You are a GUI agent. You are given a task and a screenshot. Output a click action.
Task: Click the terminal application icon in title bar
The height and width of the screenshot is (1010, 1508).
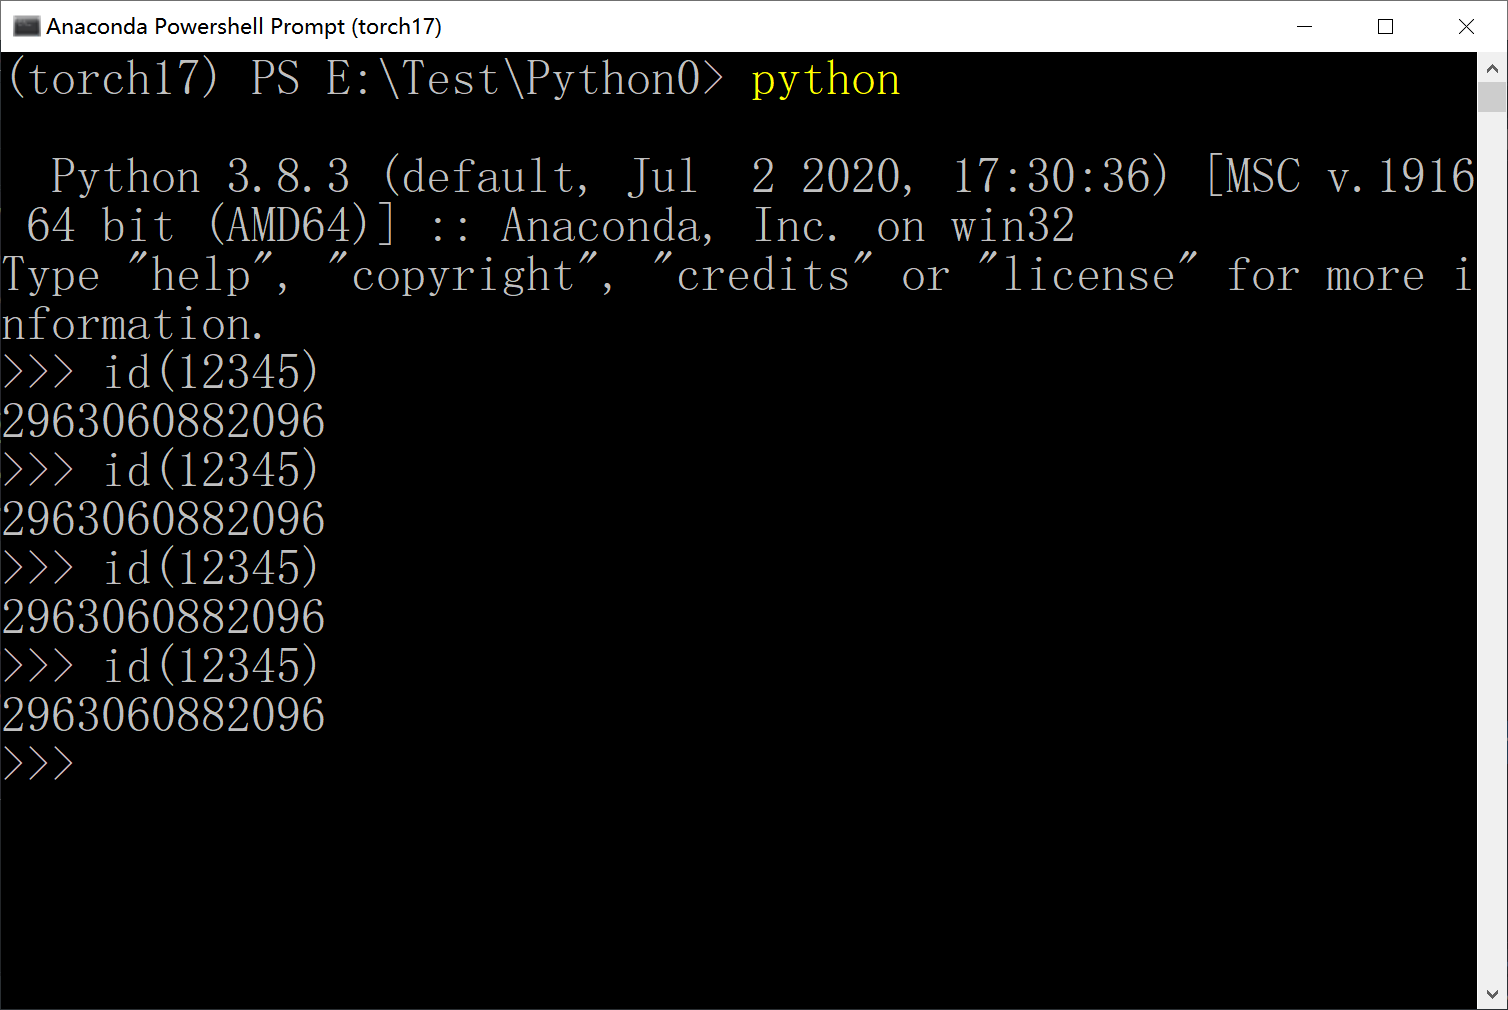pos(26,26)
